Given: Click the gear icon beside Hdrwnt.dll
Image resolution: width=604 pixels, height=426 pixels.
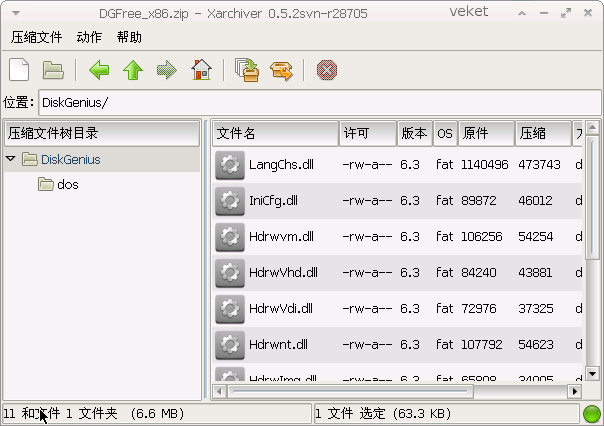Looking at the screenshot, I should click(230, 344).
